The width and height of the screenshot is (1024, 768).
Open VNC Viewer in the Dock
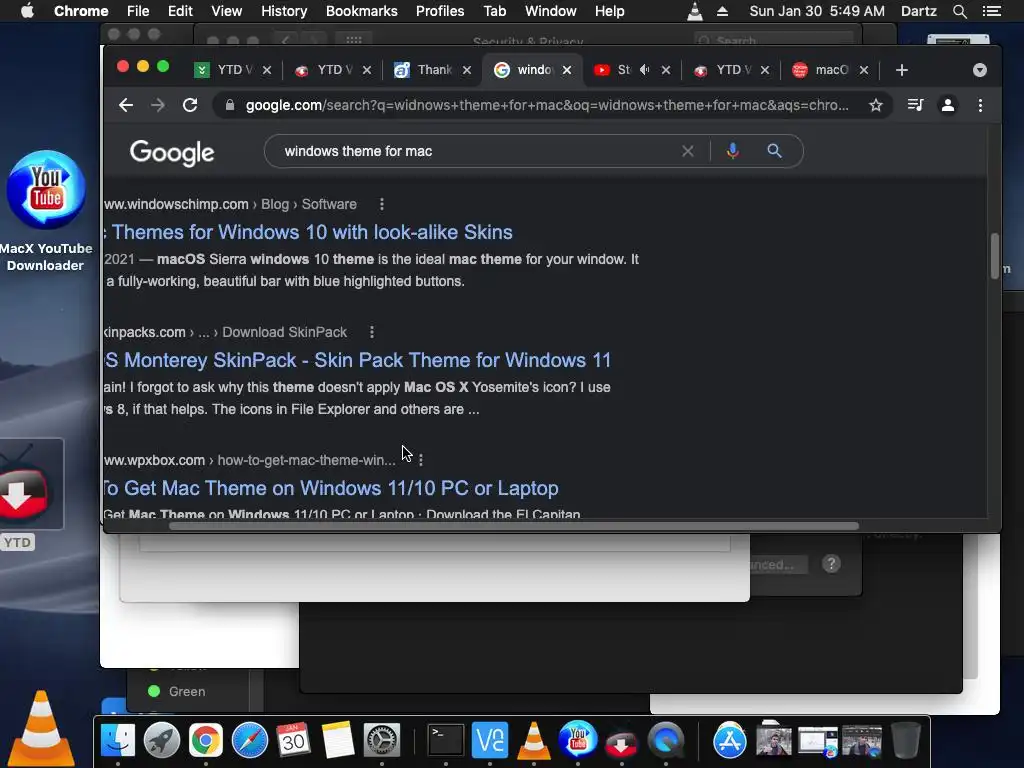pos(490,740)
